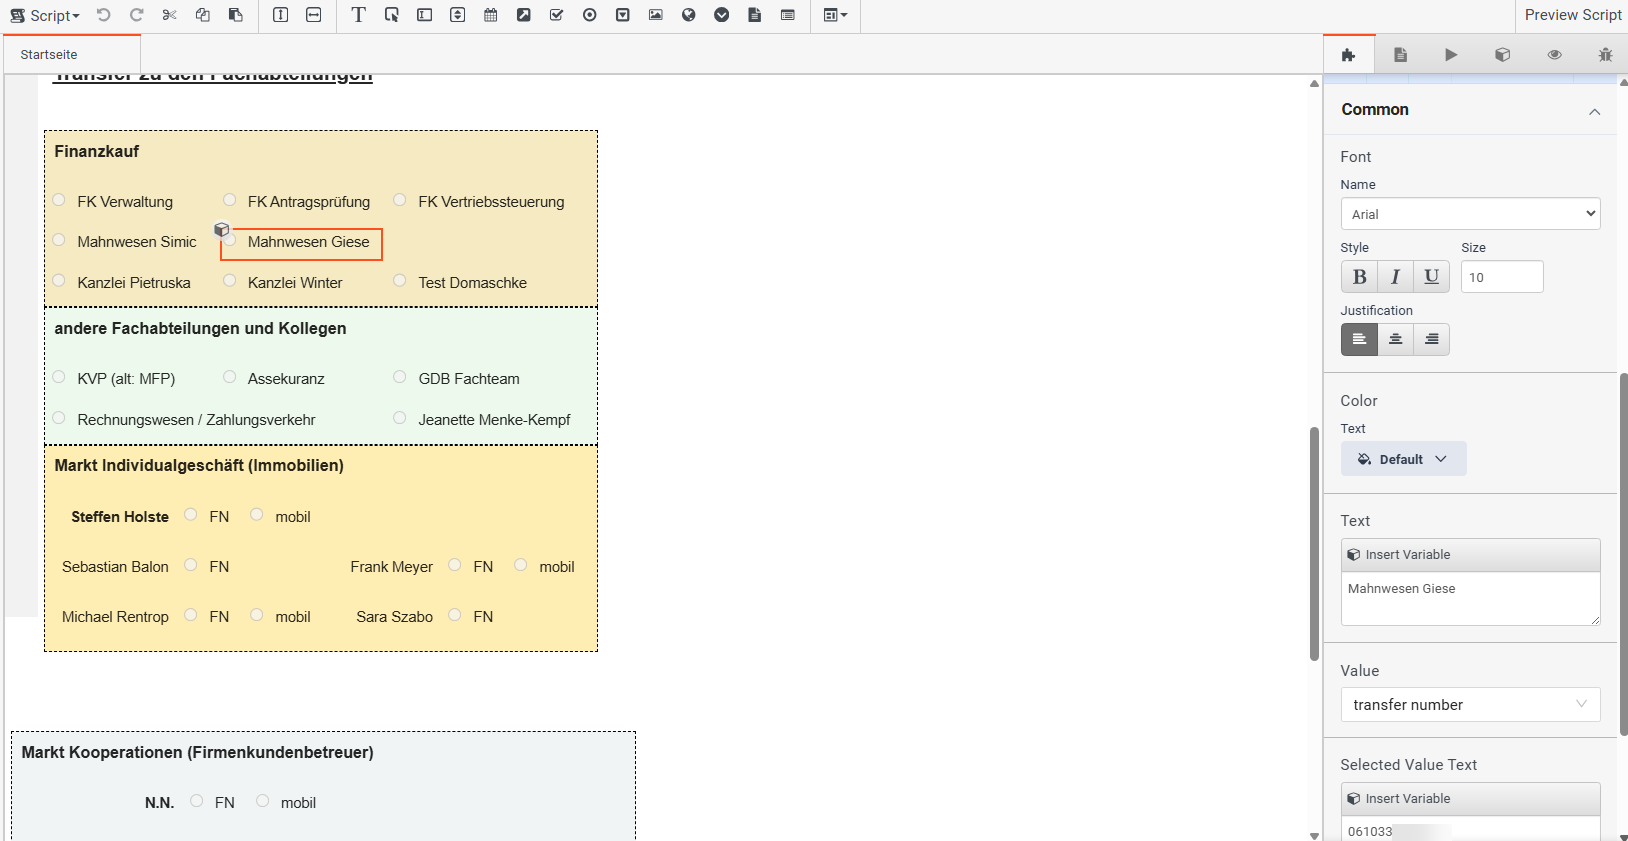Open the bug debug tab in side panel
Screen dimensions: 1628x841
tap(1605, 55)
